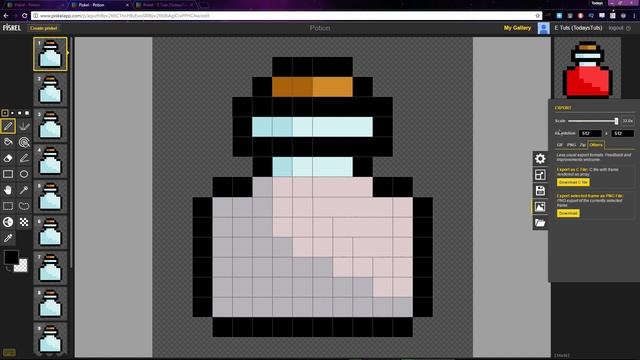Switch to the Others export tab
The width and height of the screenshot is (640, 360).
click(596, 145)
